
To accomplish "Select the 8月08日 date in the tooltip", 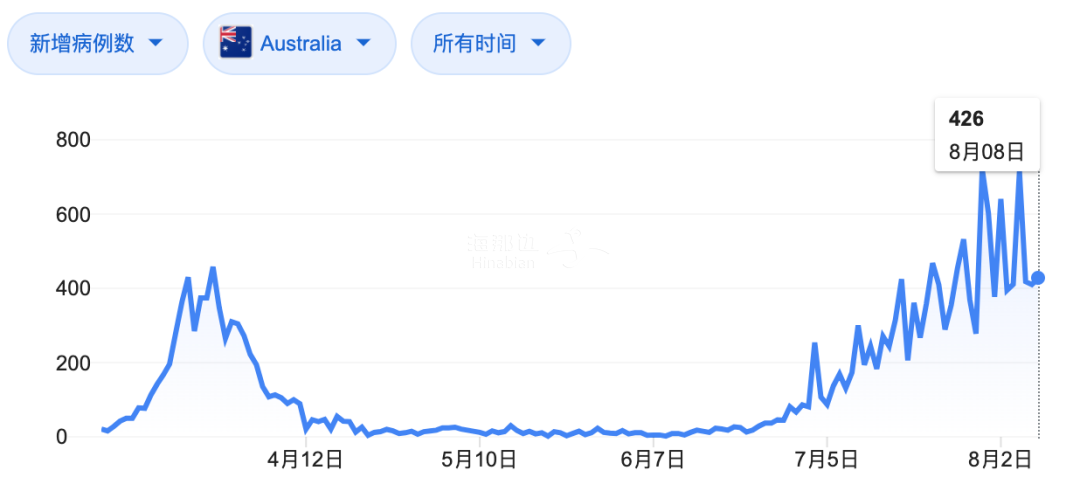I will coord(986,153).
